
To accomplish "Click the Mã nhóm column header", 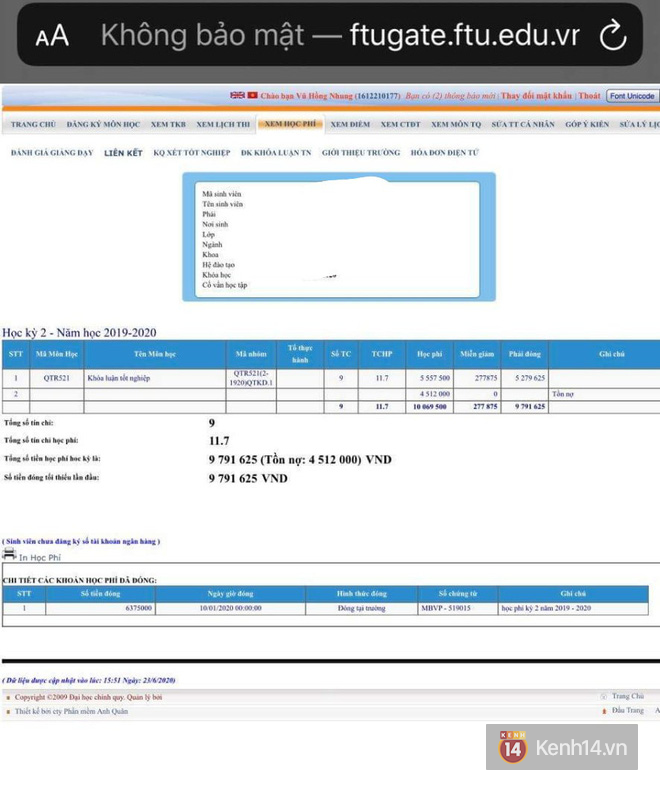I will tap(251, 354).
